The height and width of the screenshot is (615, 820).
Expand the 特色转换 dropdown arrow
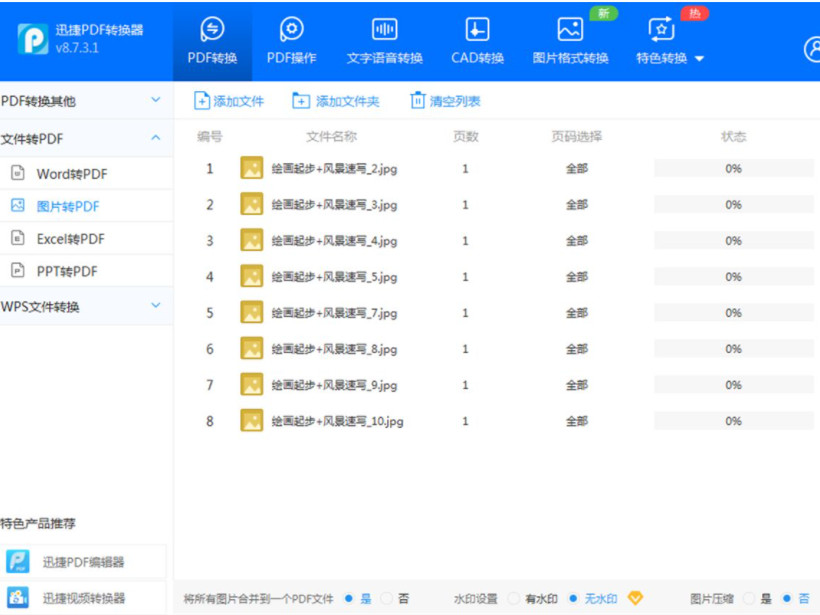click(699, 59)
